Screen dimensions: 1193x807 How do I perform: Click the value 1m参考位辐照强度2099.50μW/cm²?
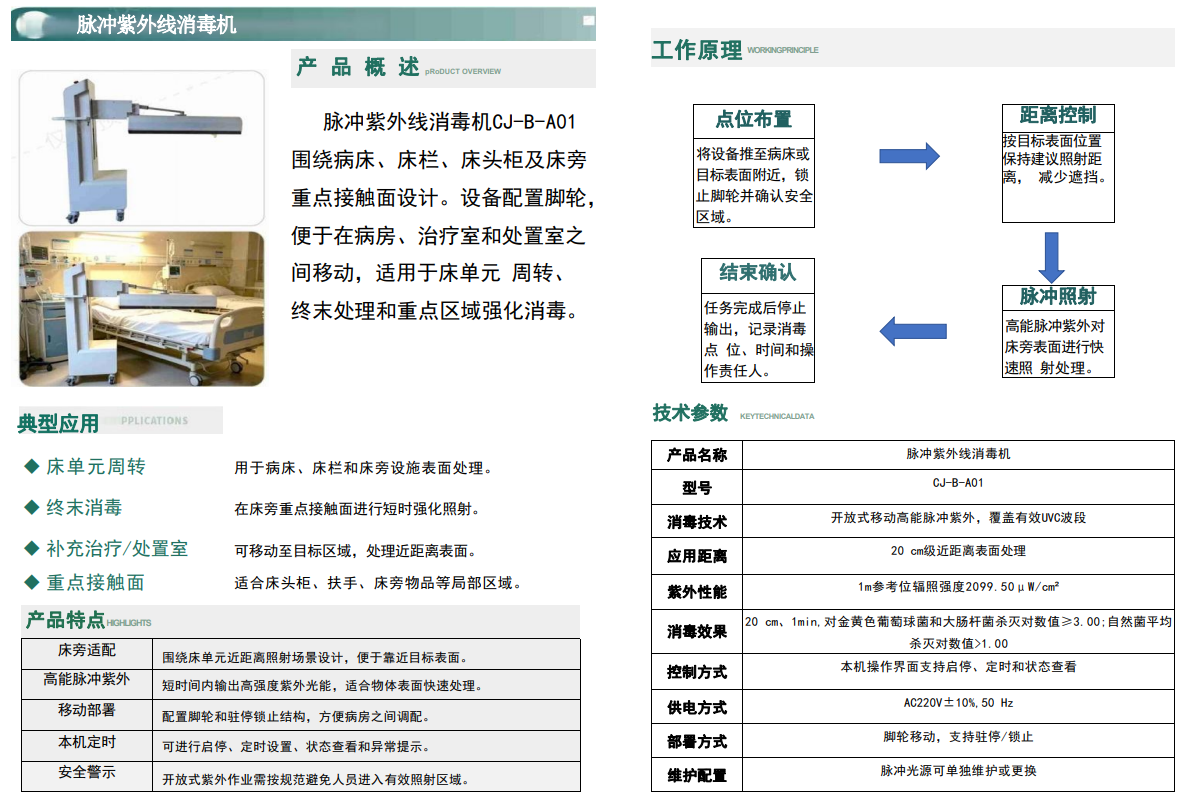(958, 587)
